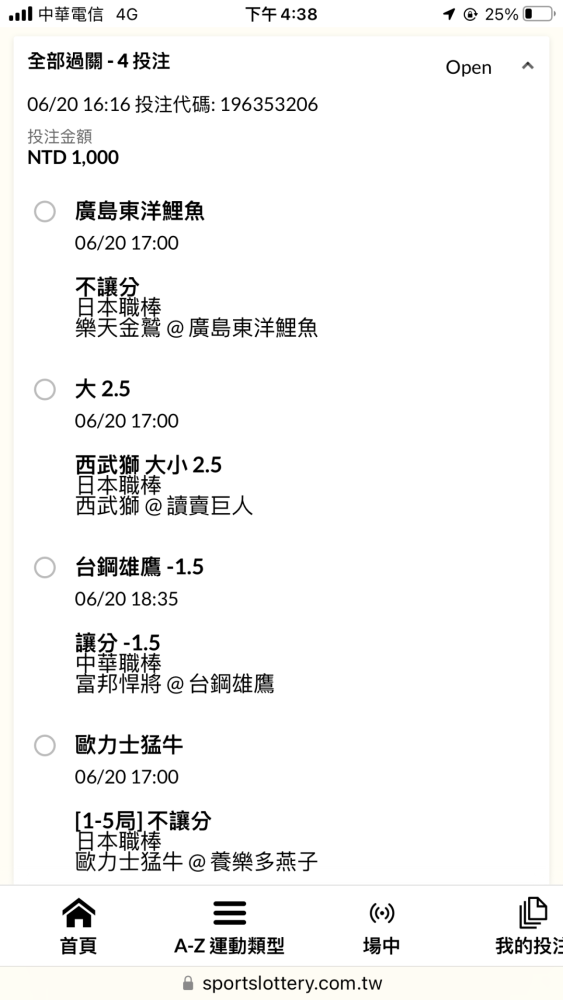563x1000 pixels.
Task: Tap the 全部過關 - 4 投注 header
Action: click(99, 61)
